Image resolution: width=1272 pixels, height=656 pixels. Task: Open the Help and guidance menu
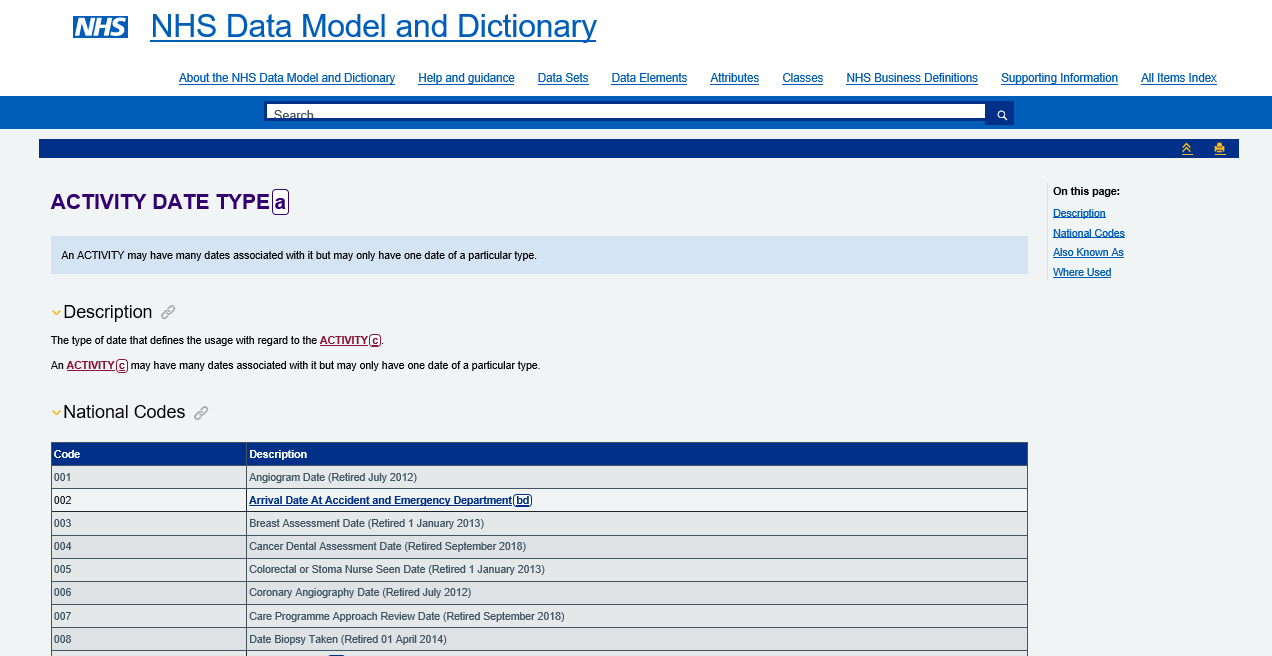(x=466, y=78)
